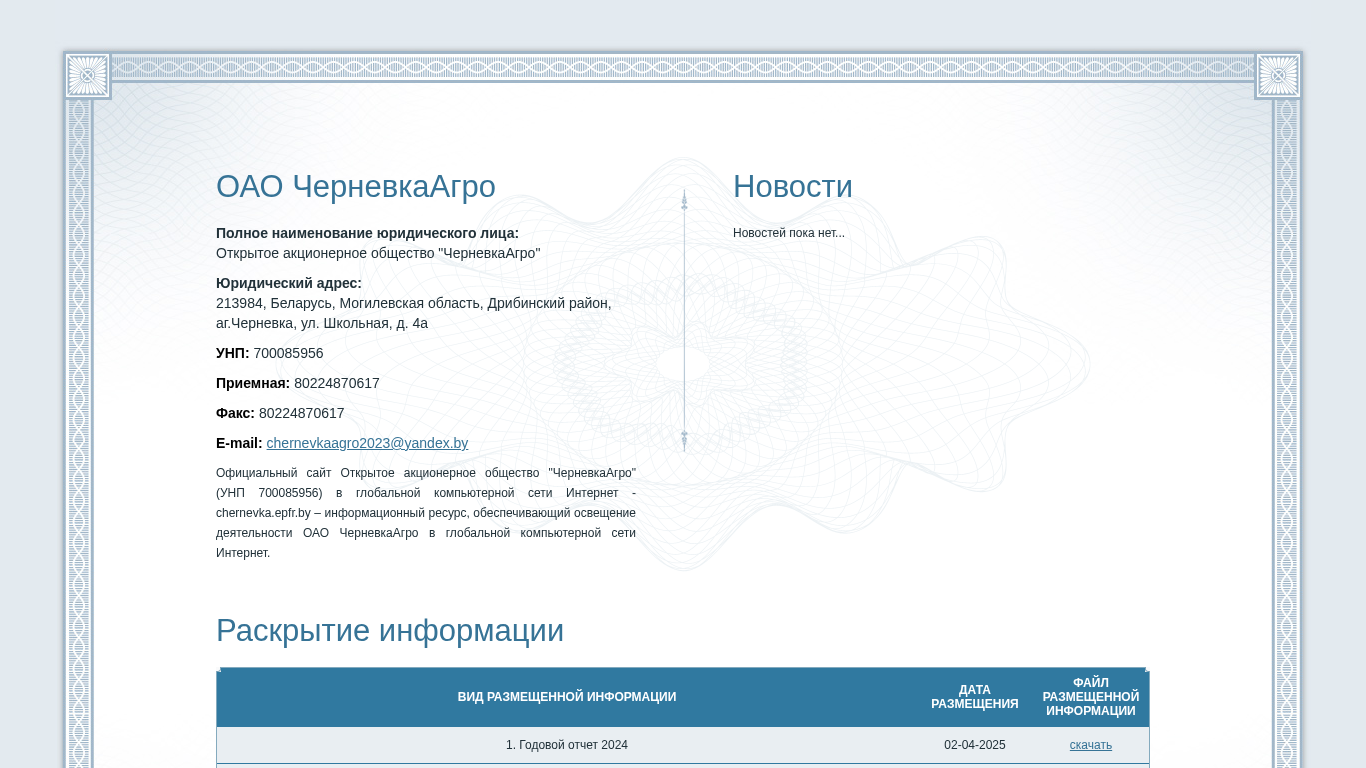Click the top-left corner rosette ornament
Screen dimensions: 1366x768
click(87, 75)
